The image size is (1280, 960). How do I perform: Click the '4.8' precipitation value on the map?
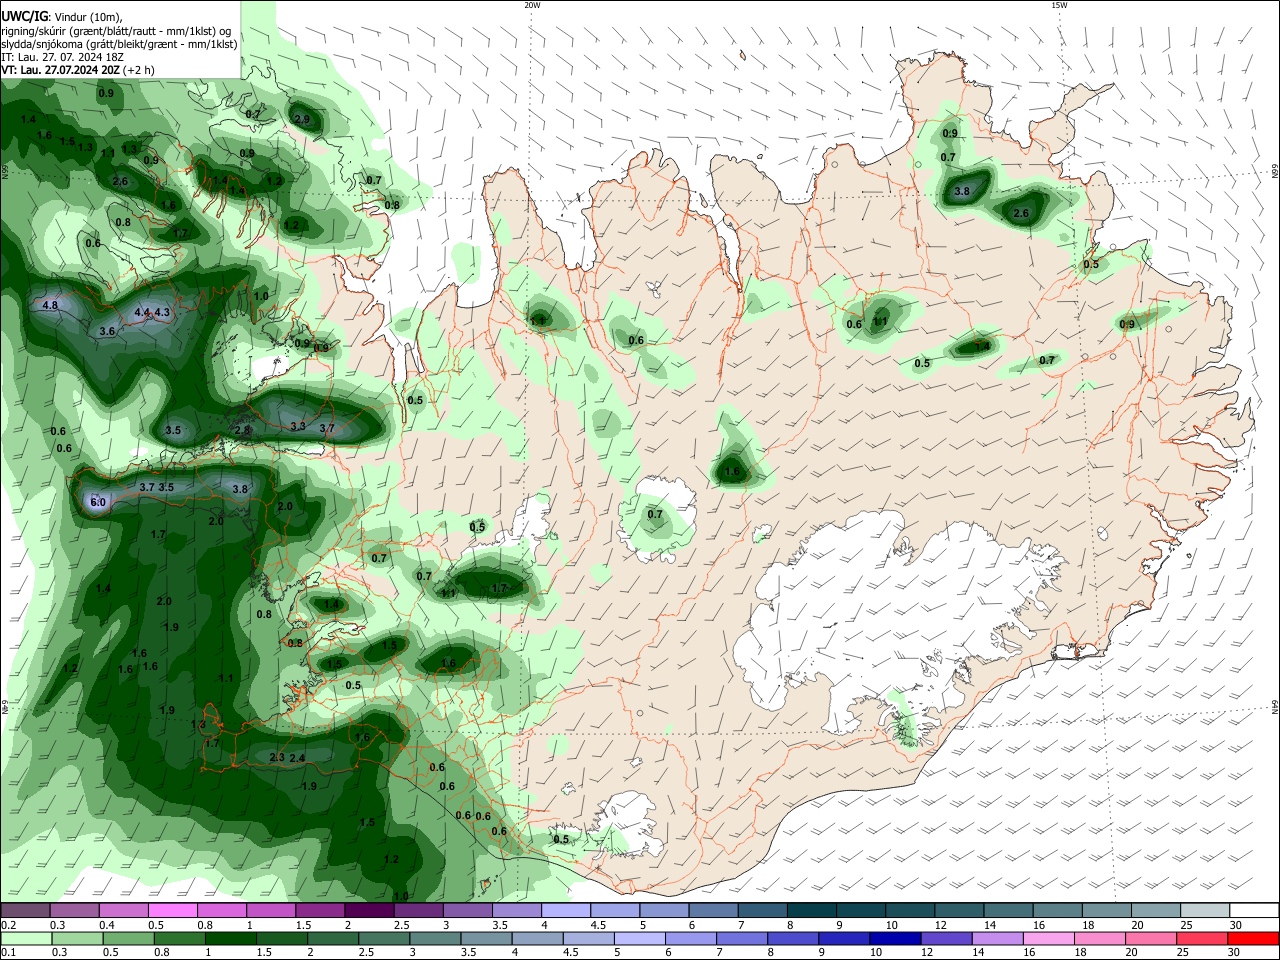tap(50, 305)
